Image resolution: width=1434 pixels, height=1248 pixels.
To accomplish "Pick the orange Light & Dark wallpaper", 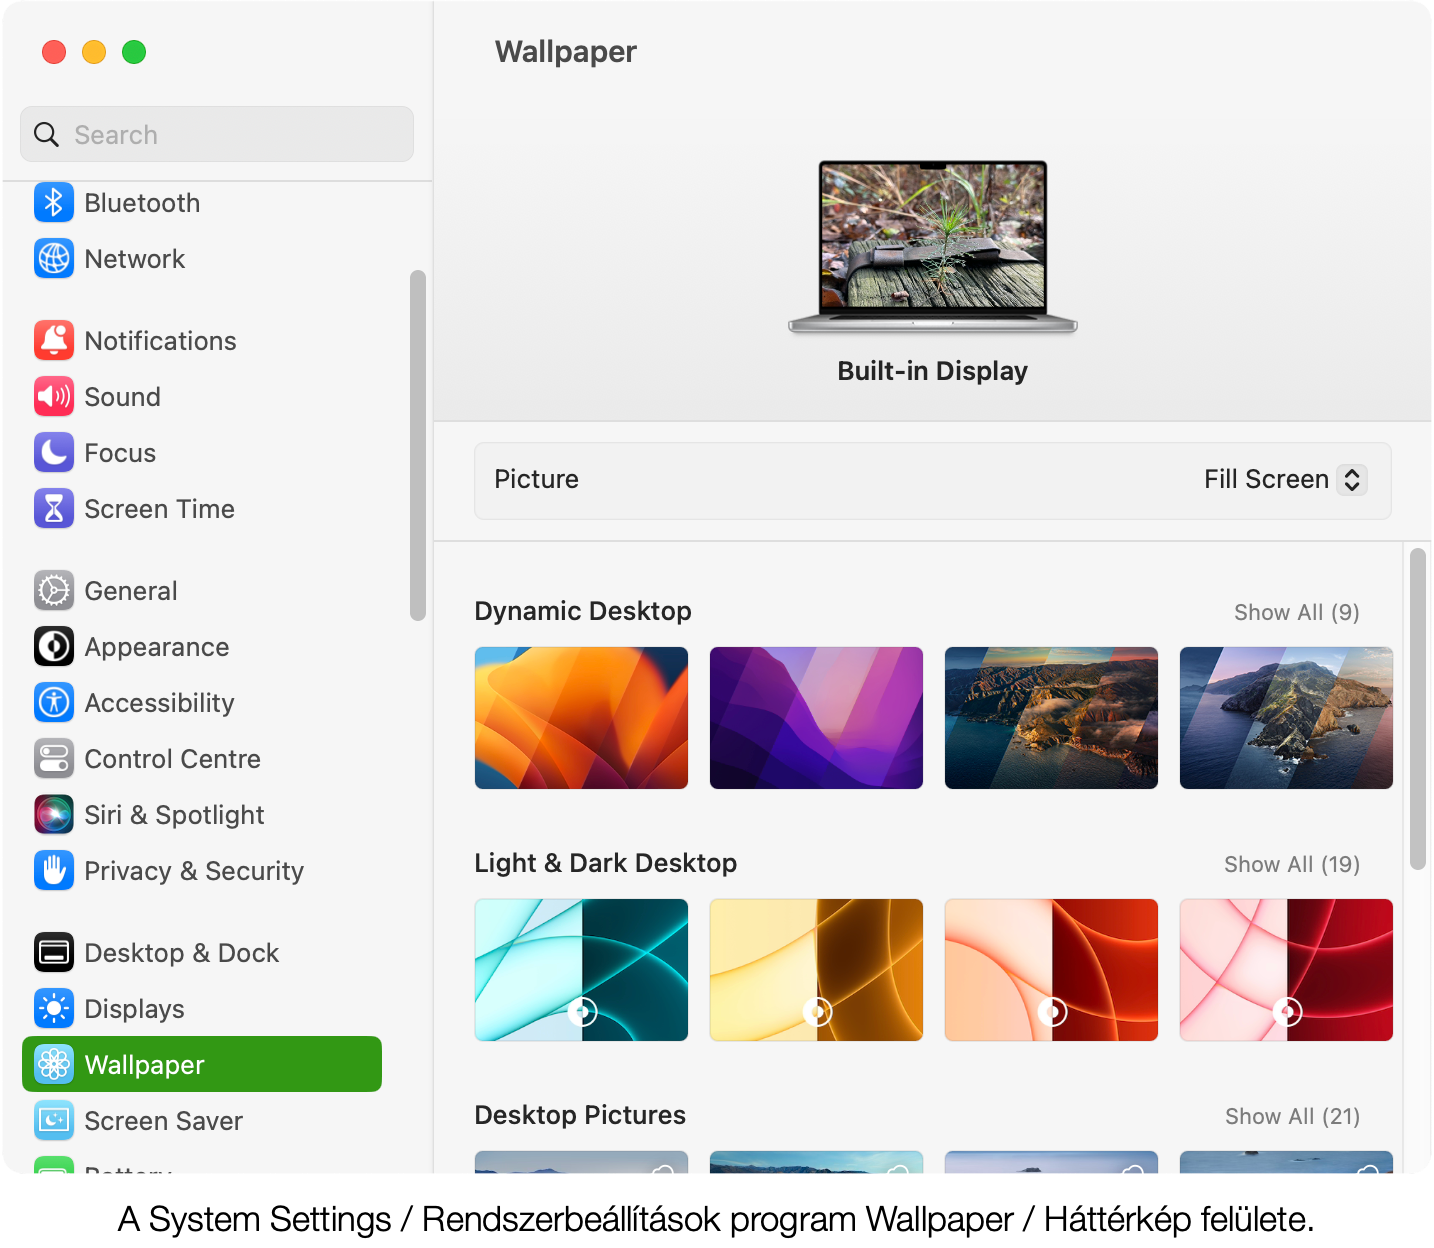I will (x=1051, y=970).
